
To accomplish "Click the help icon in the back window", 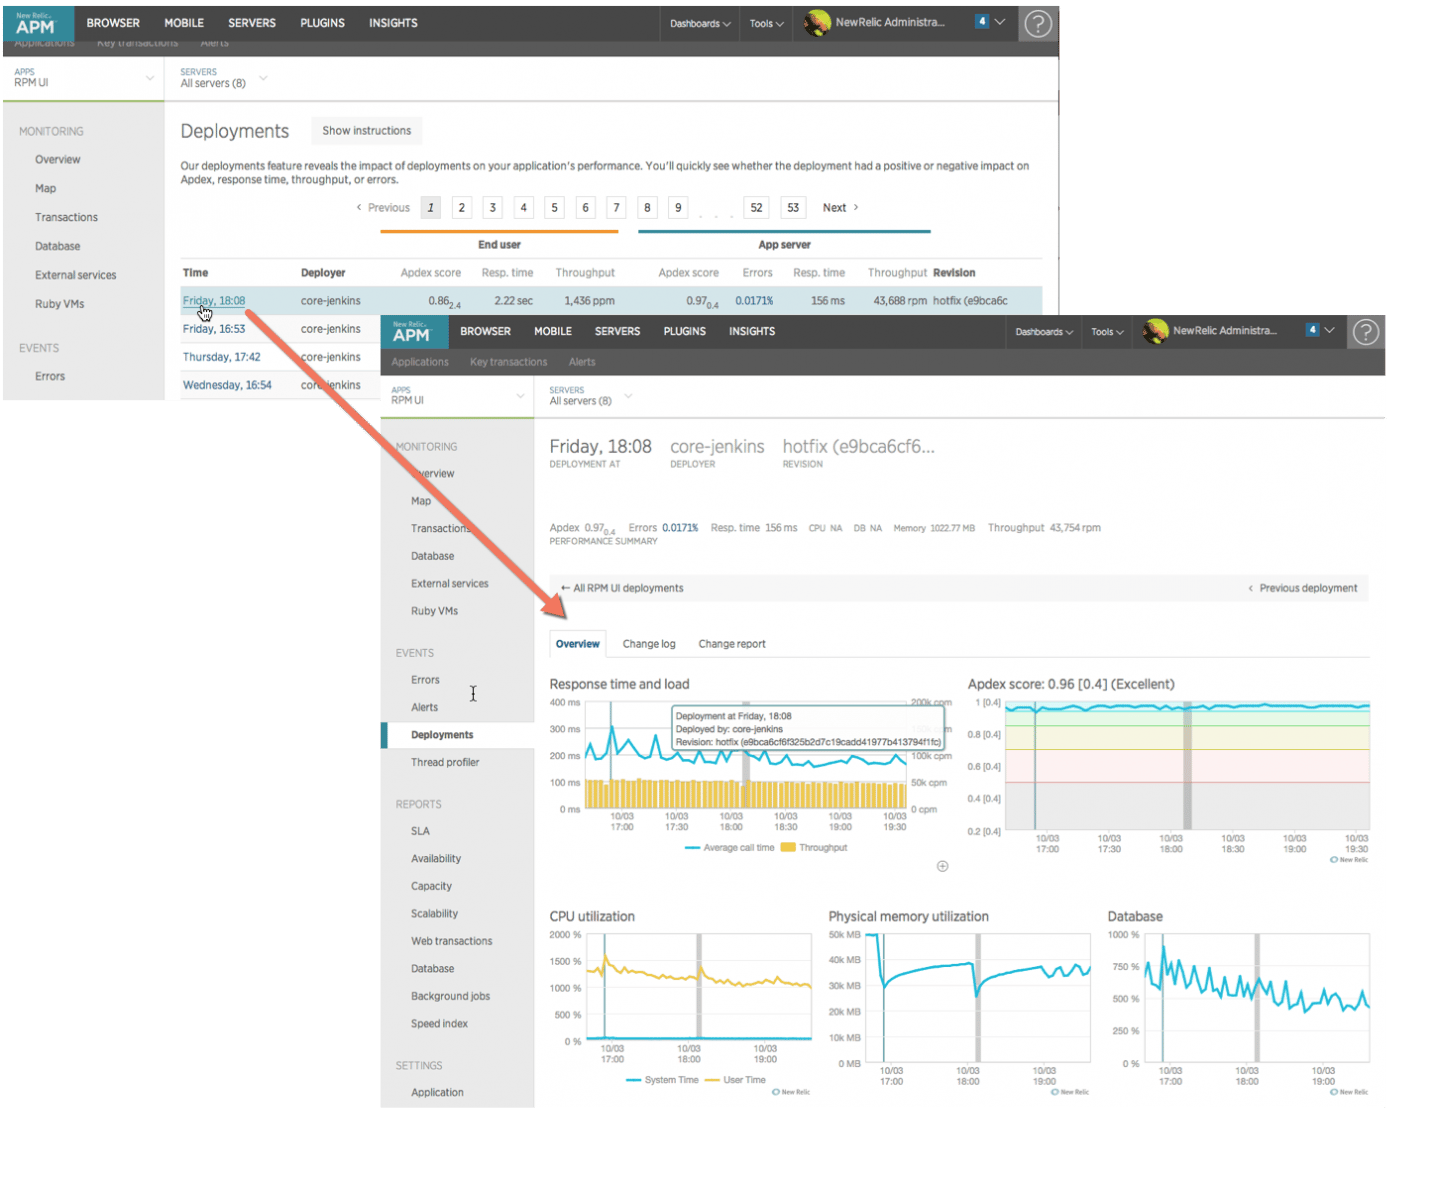I will 1038,23.
